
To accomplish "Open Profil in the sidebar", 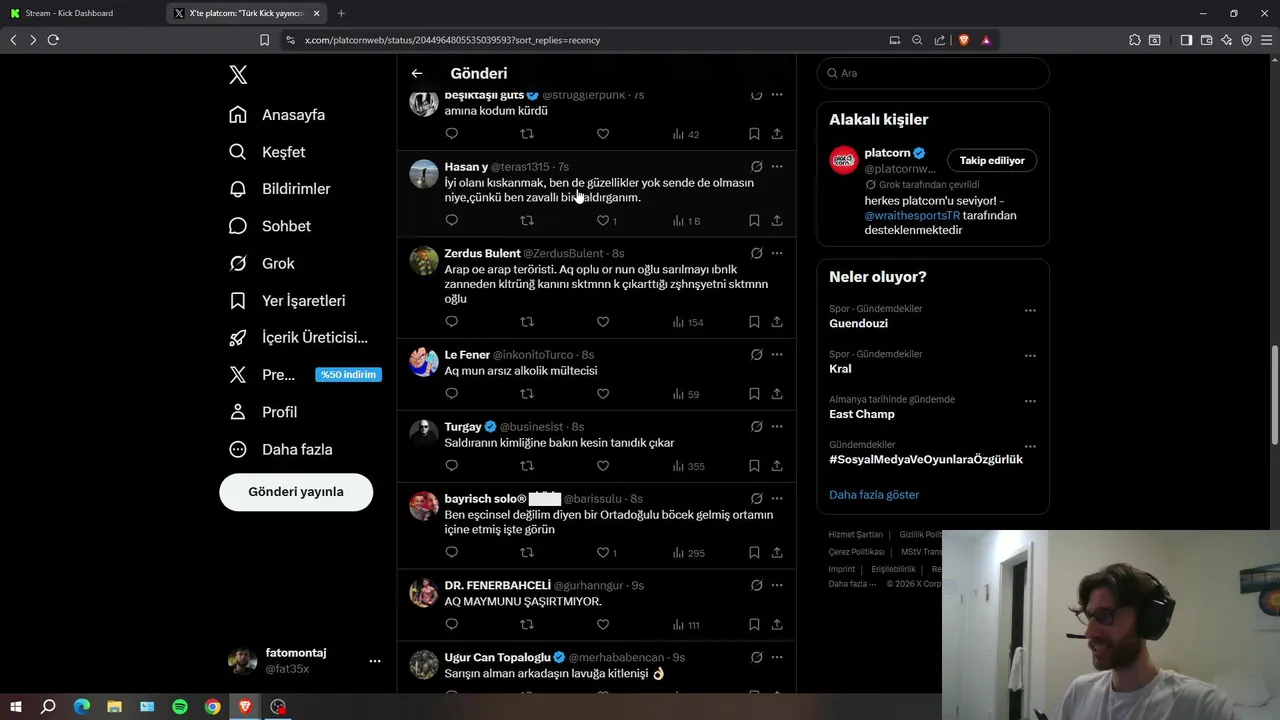I will (x=264, y=412).
